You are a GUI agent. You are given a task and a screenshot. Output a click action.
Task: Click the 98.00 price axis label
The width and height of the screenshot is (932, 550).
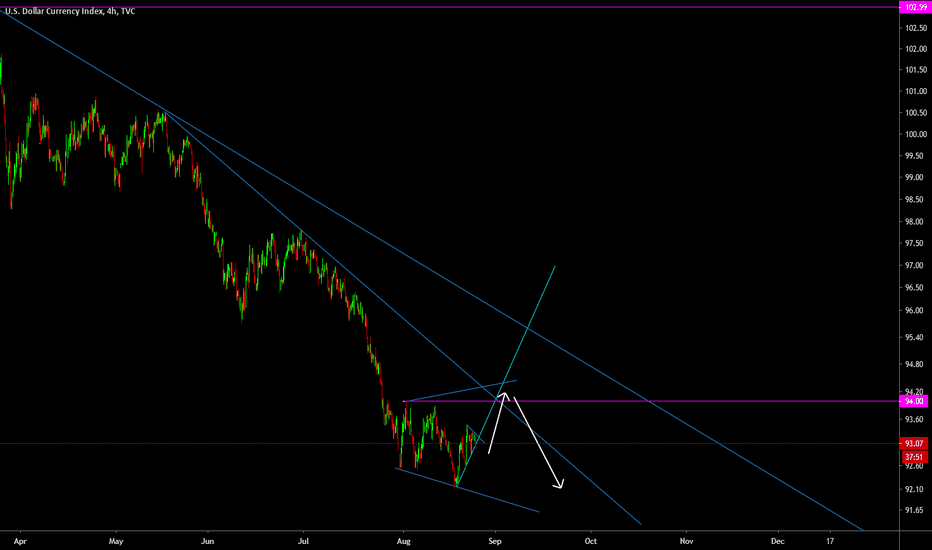point(914,221)
